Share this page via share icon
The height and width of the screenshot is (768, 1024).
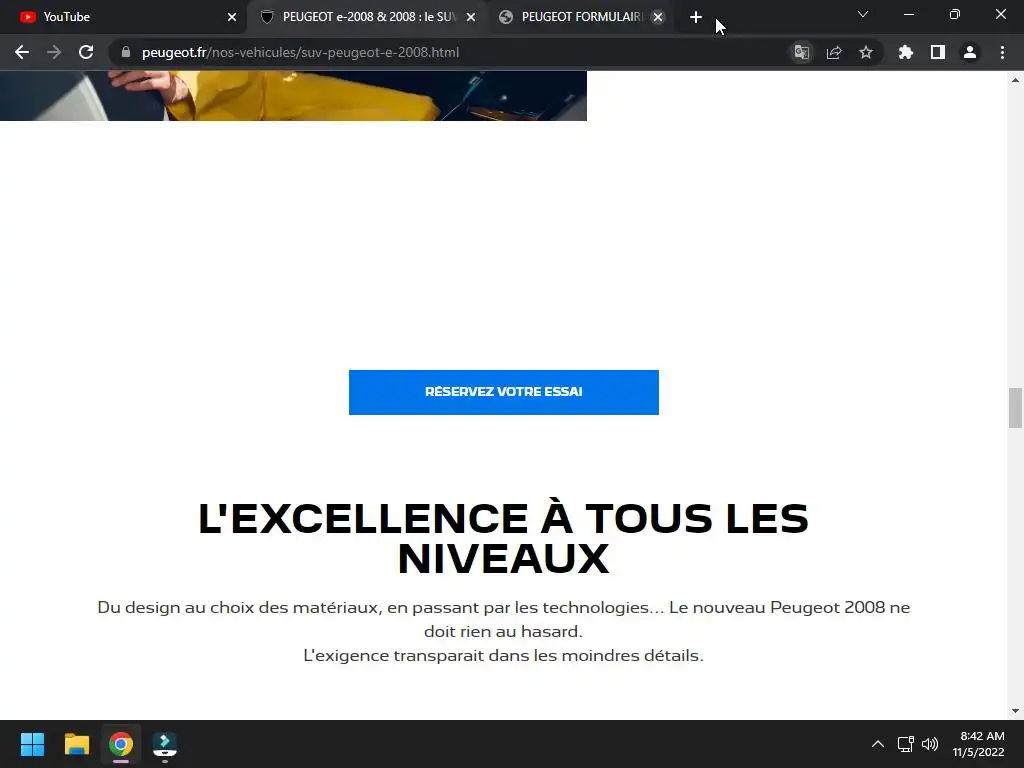(x=834, y=52)
